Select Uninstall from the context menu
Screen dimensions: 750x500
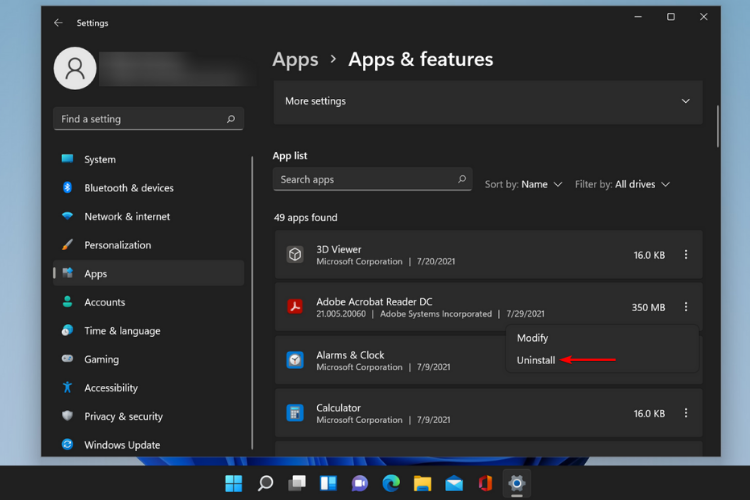point(536,360)
